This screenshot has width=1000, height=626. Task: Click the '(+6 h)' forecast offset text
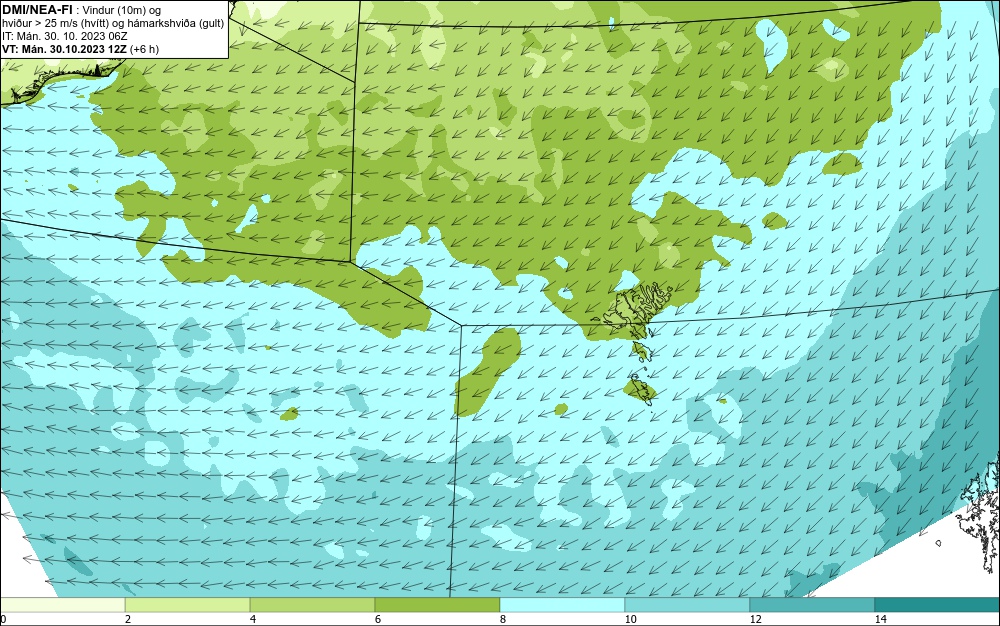coord(144,48)
